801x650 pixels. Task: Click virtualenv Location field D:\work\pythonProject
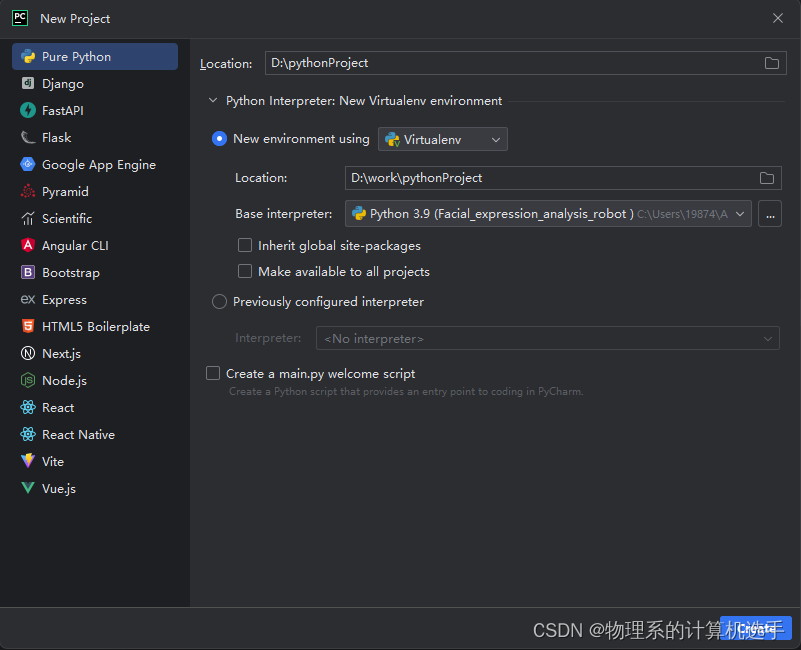point(563,178)
